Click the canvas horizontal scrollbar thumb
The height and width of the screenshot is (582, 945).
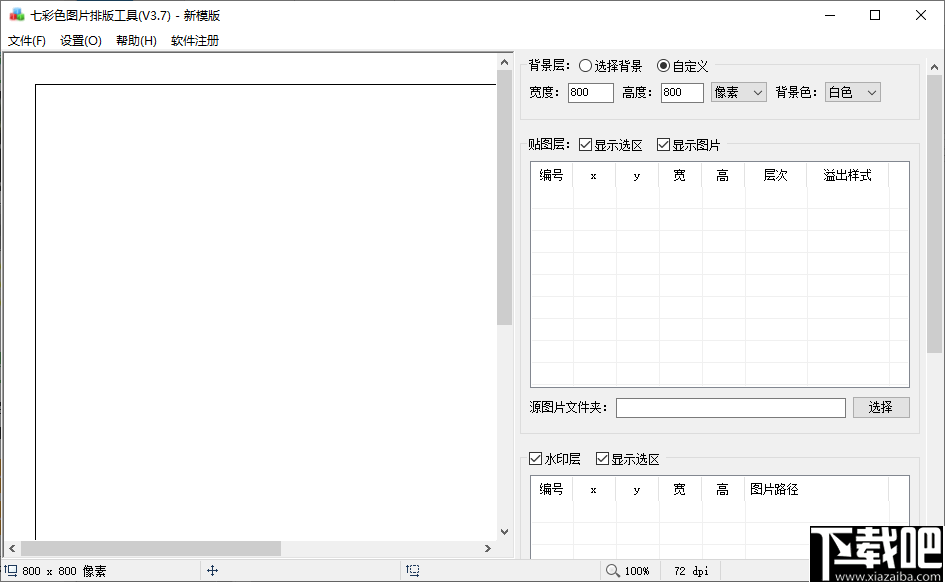151,548
